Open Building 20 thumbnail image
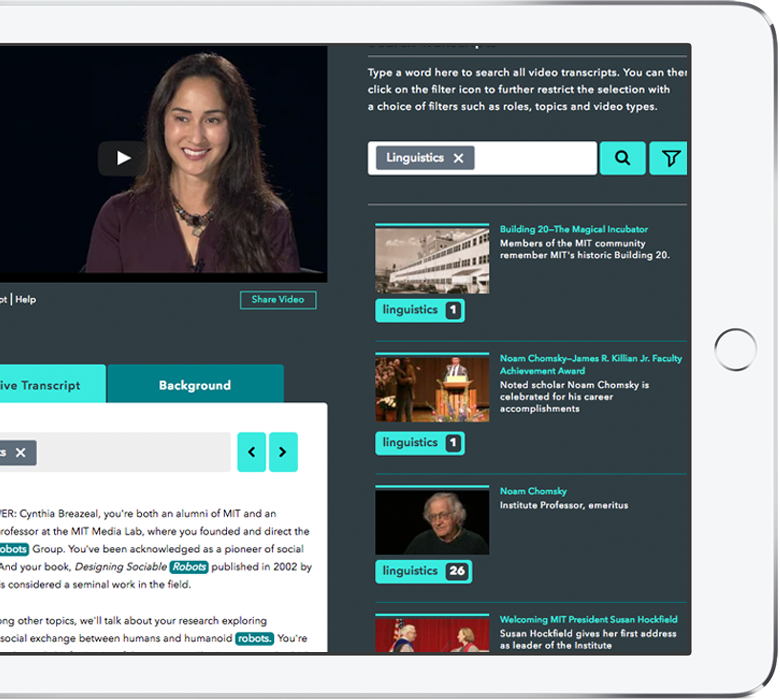 click(x=432, y=259)
